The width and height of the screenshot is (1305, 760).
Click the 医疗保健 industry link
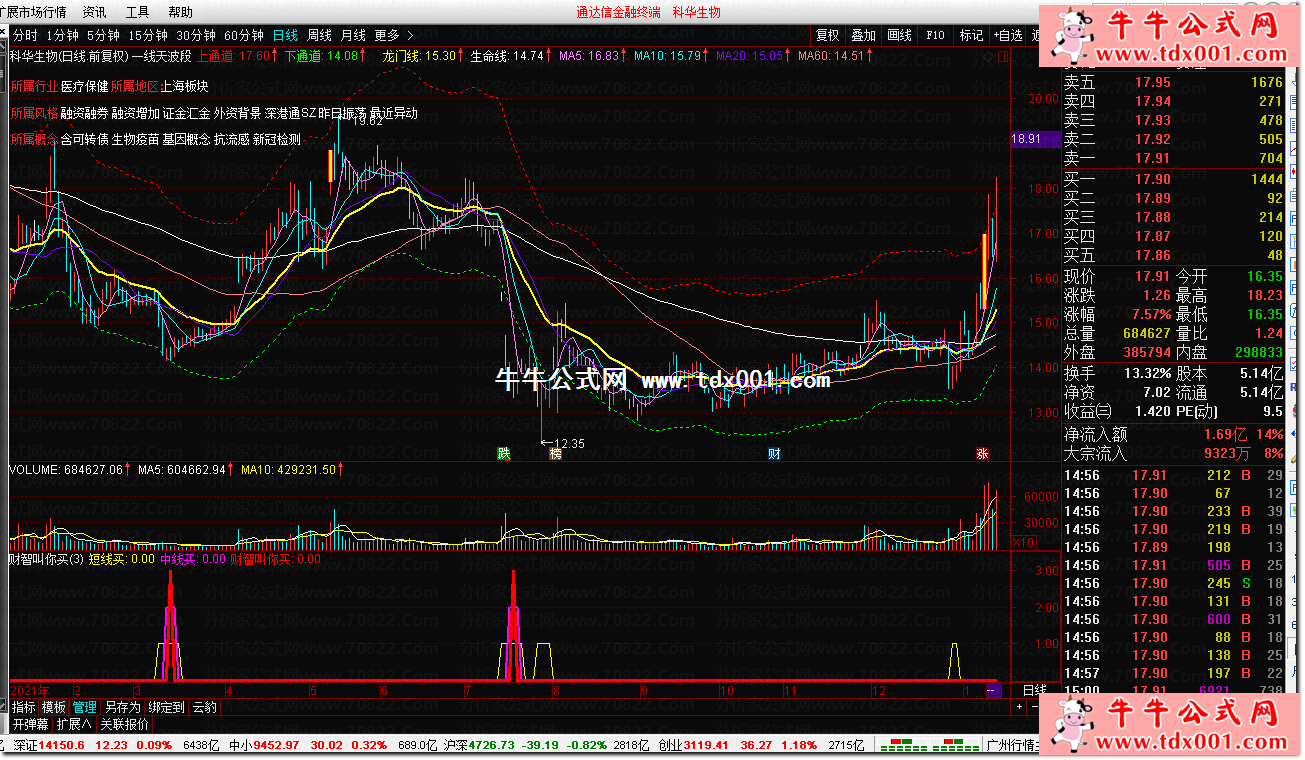point(85,86)
